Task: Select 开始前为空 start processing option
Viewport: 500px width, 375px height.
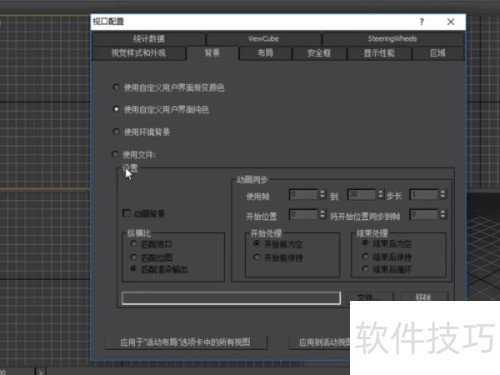Action: [256, 244]
